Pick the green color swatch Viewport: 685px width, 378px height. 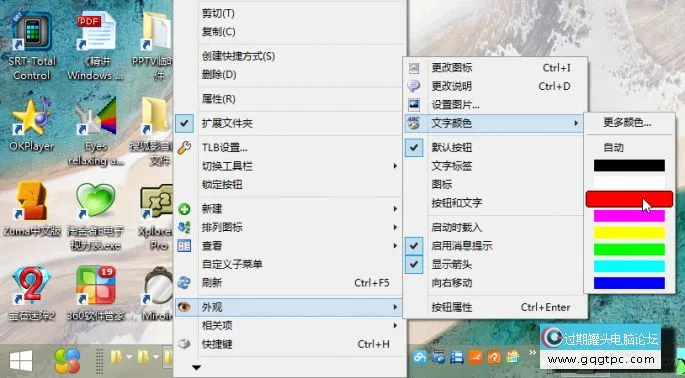(629, 250)
